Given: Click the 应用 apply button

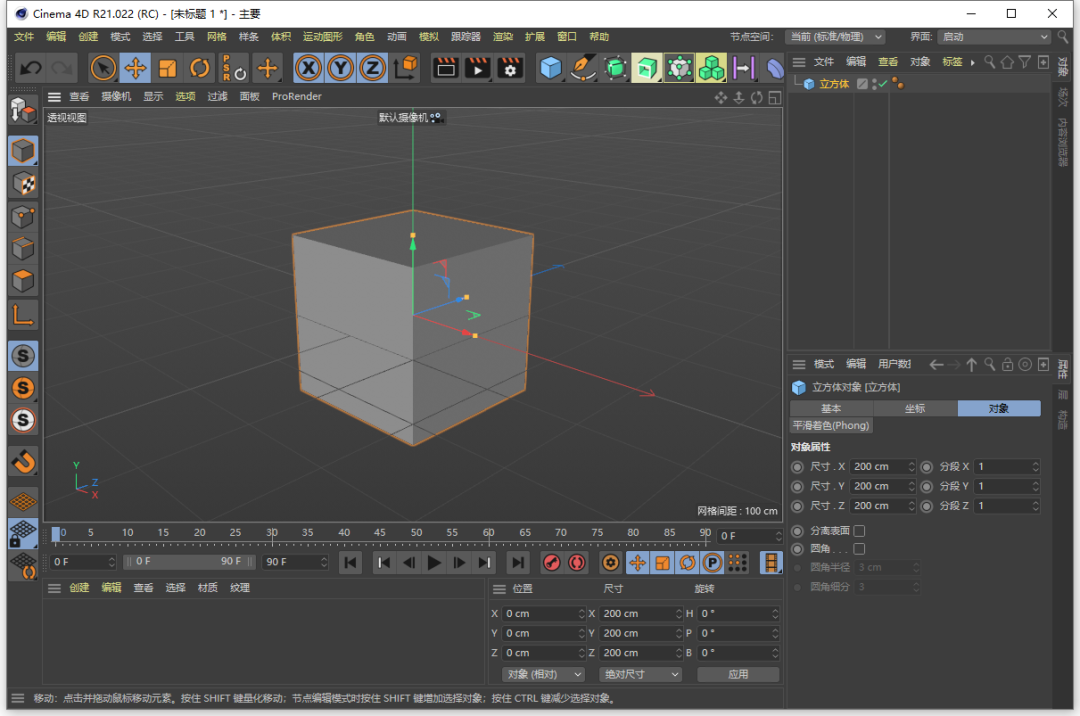Looking at the screenshot, I should [x=738, y=674].
